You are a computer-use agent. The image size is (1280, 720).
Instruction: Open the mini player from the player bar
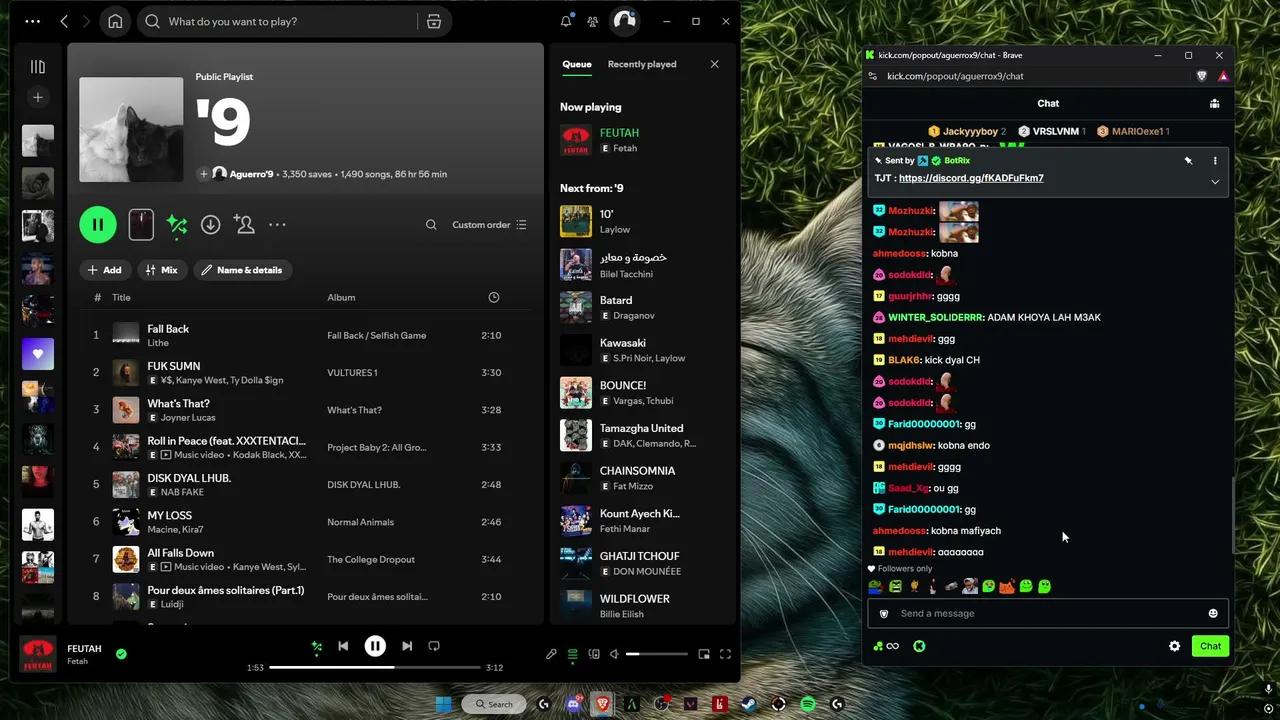(704, 654)
